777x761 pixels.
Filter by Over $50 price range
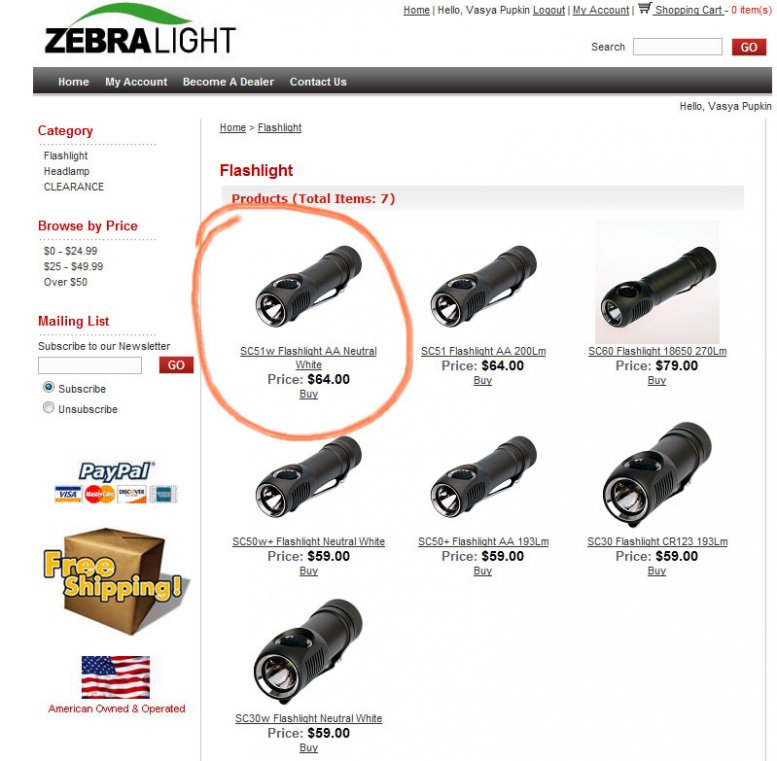65,282
